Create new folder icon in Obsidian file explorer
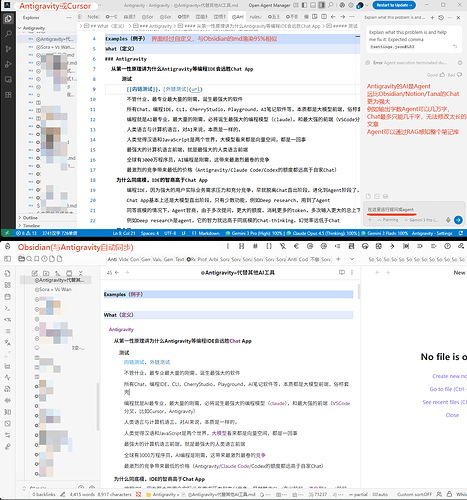 [46, 273]
